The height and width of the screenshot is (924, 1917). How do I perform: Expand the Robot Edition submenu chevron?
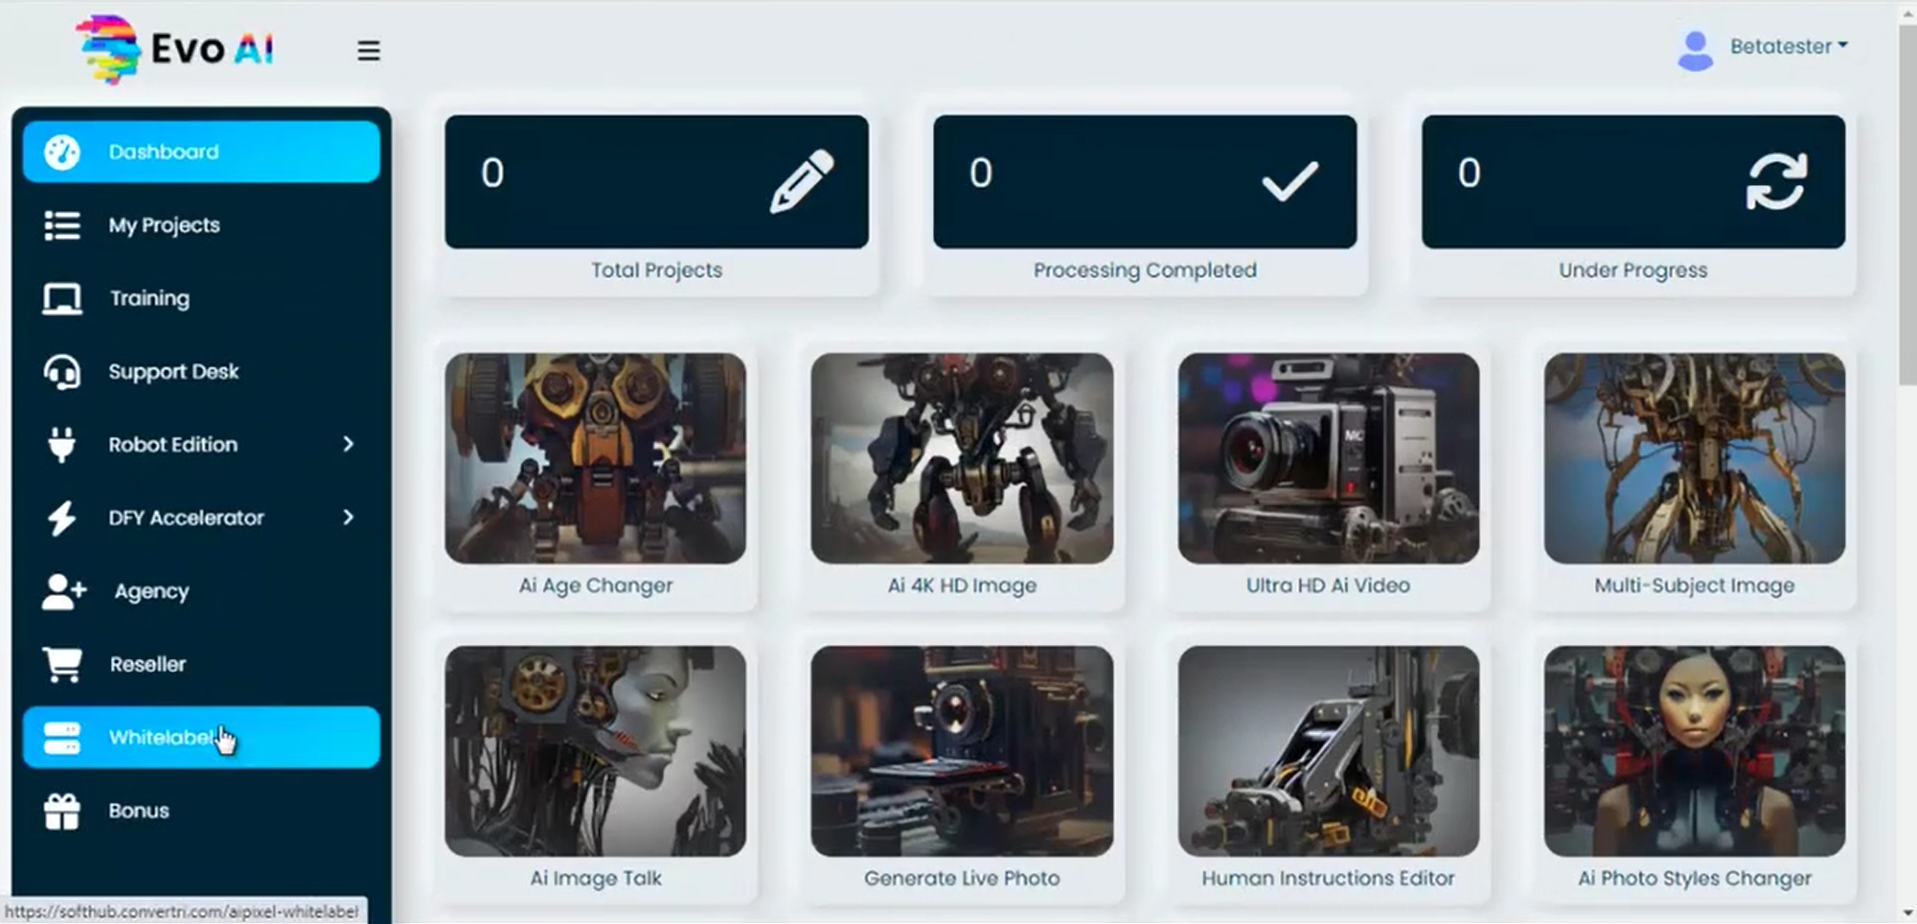tap(348, 444)
